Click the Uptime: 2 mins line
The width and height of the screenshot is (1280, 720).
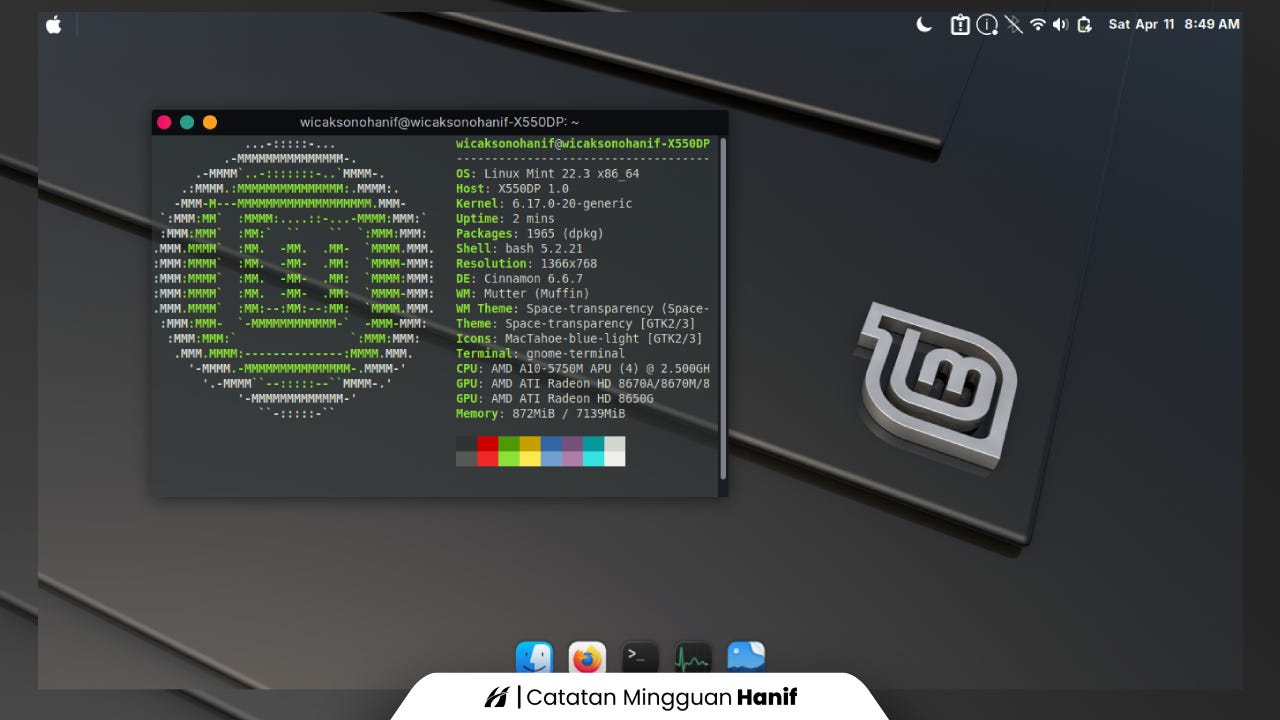[505, 219]
